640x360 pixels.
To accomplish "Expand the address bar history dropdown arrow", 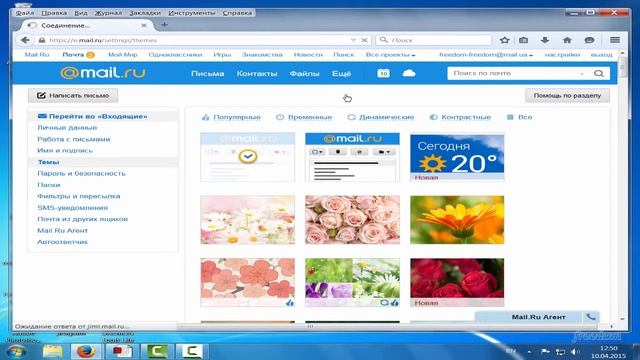I will tap(353, 40).
